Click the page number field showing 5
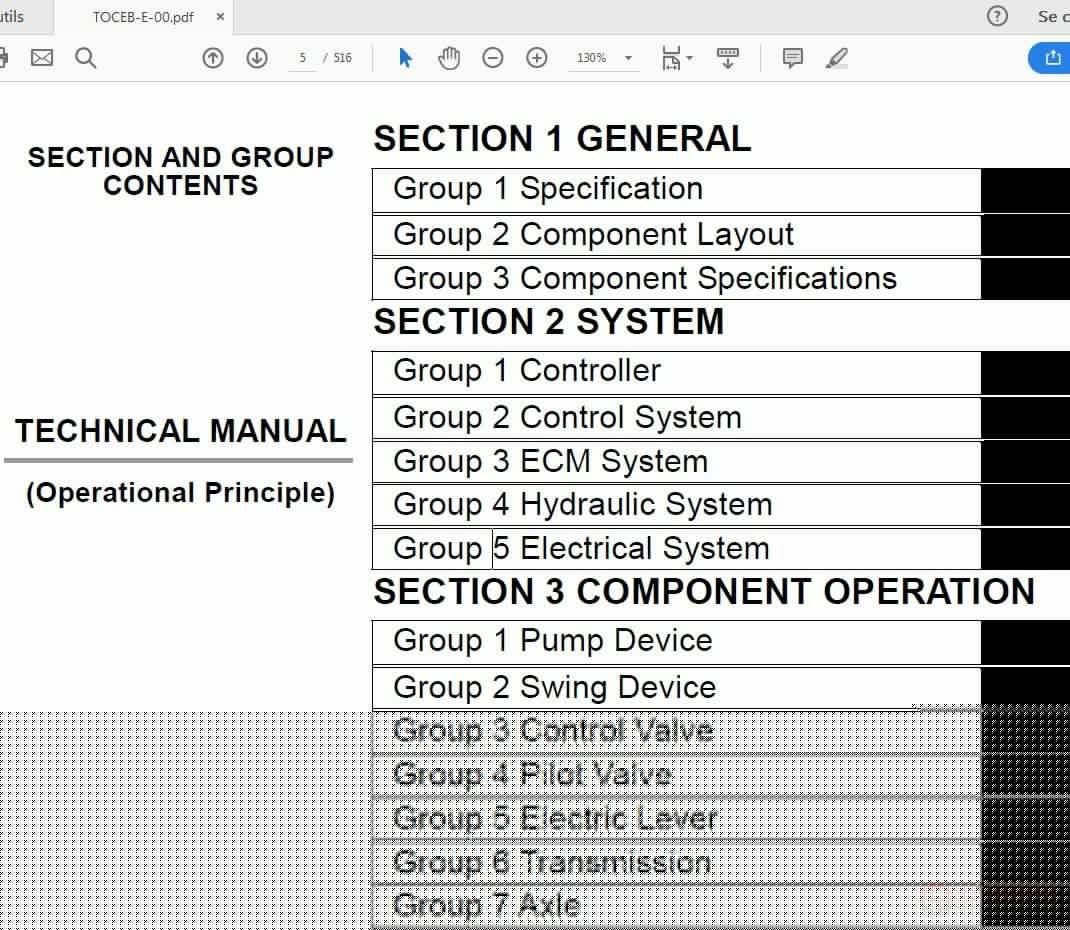The height and width of the screenshot is (930, 1070). pos(302,58)
